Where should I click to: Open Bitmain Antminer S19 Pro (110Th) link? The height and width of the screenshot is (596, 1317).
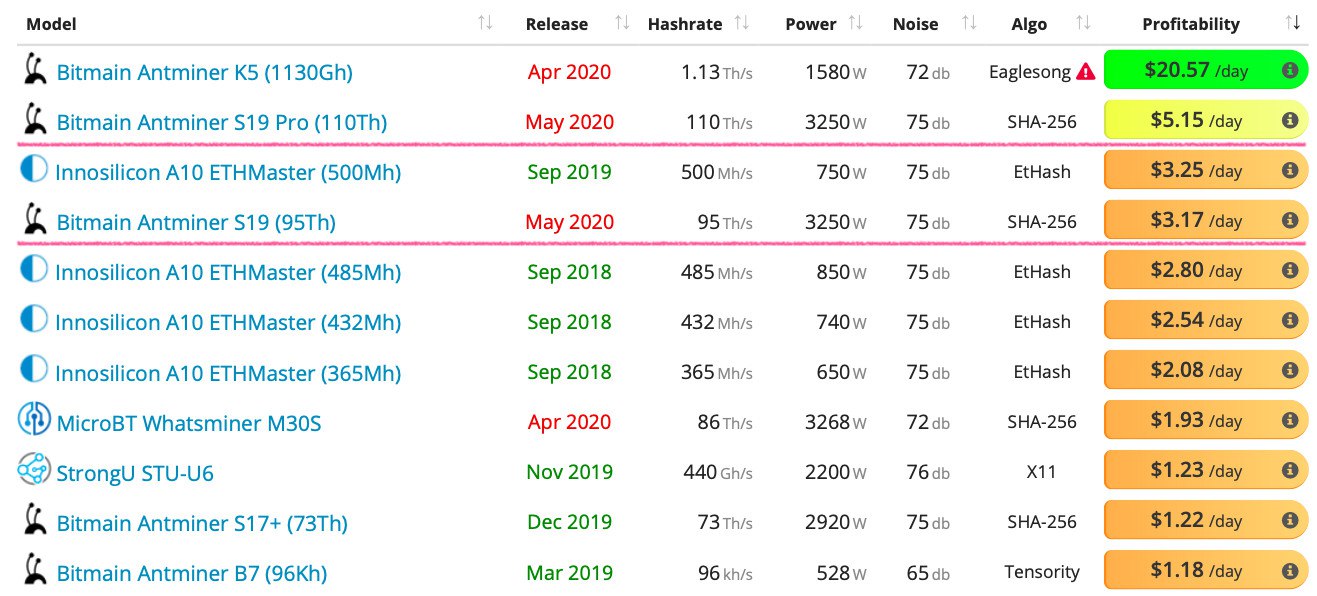[x=221, y=123]
